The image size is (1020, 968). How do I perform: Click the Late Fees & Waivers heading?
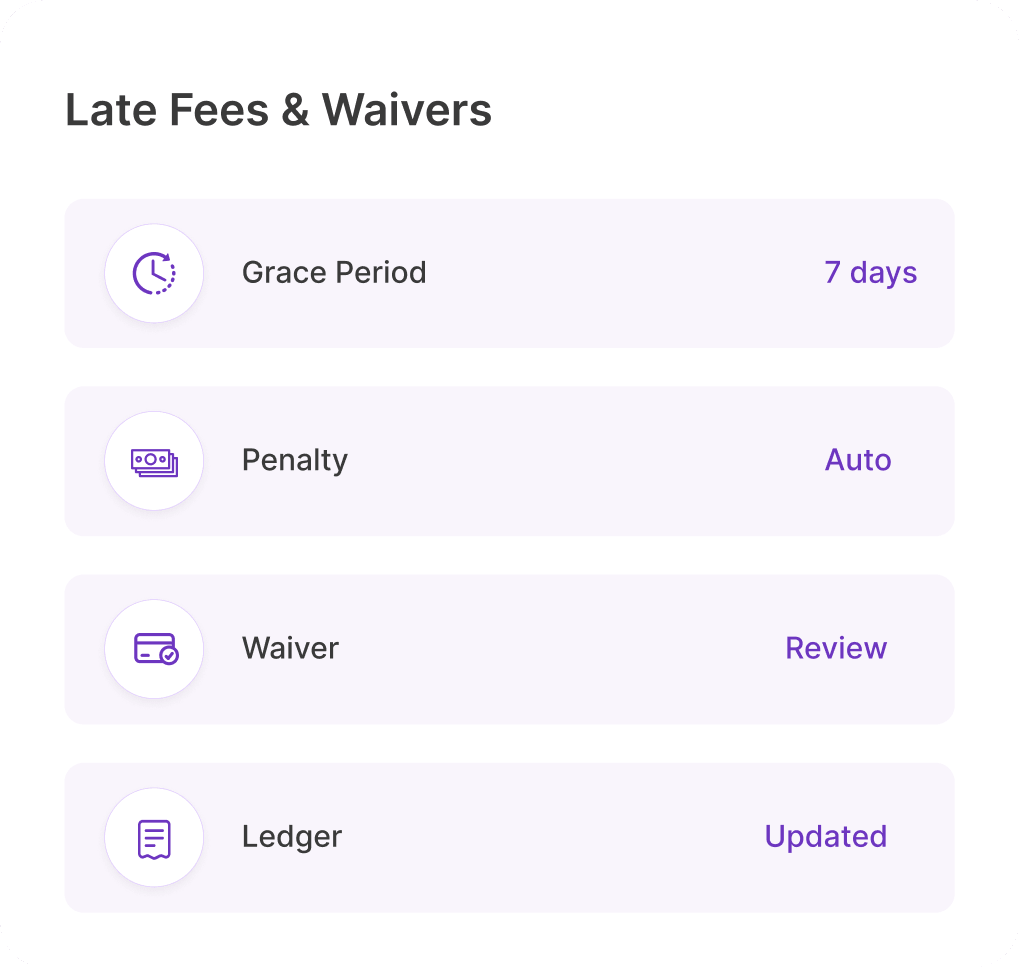[x=278, y=110]
